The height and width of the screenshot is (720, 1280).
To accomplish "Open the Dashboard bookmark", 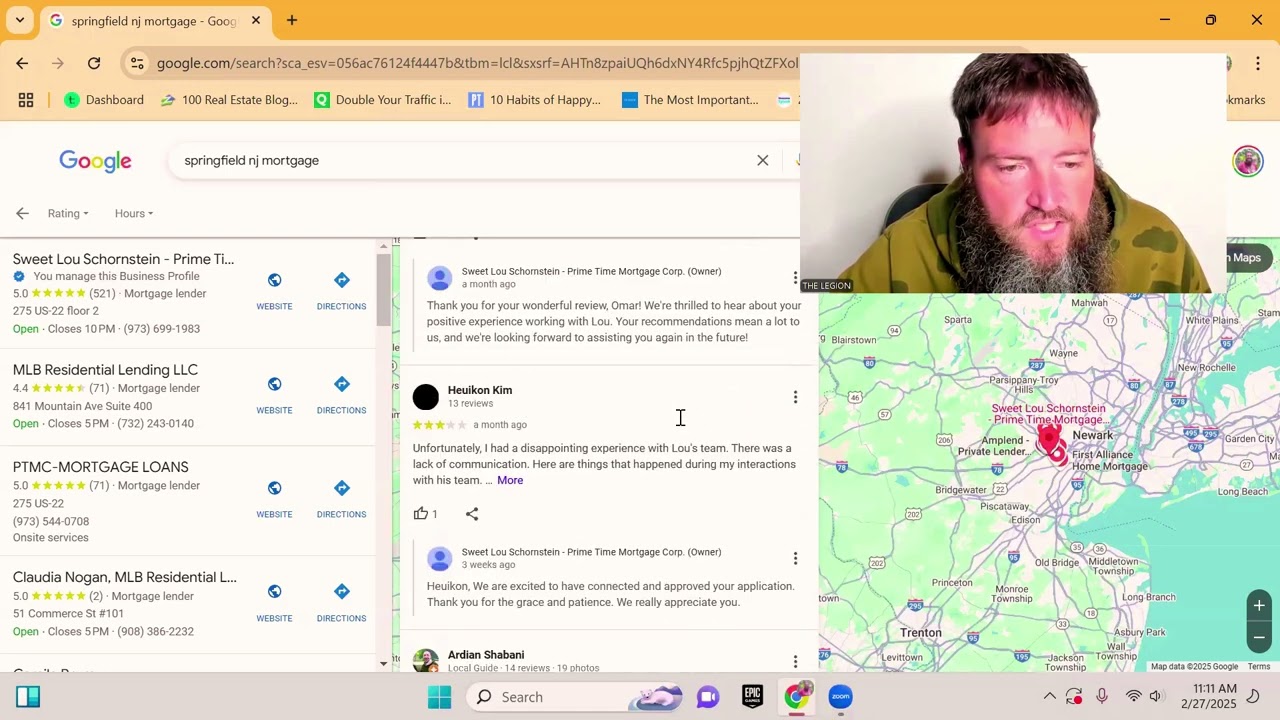I will tap(104, 100).
